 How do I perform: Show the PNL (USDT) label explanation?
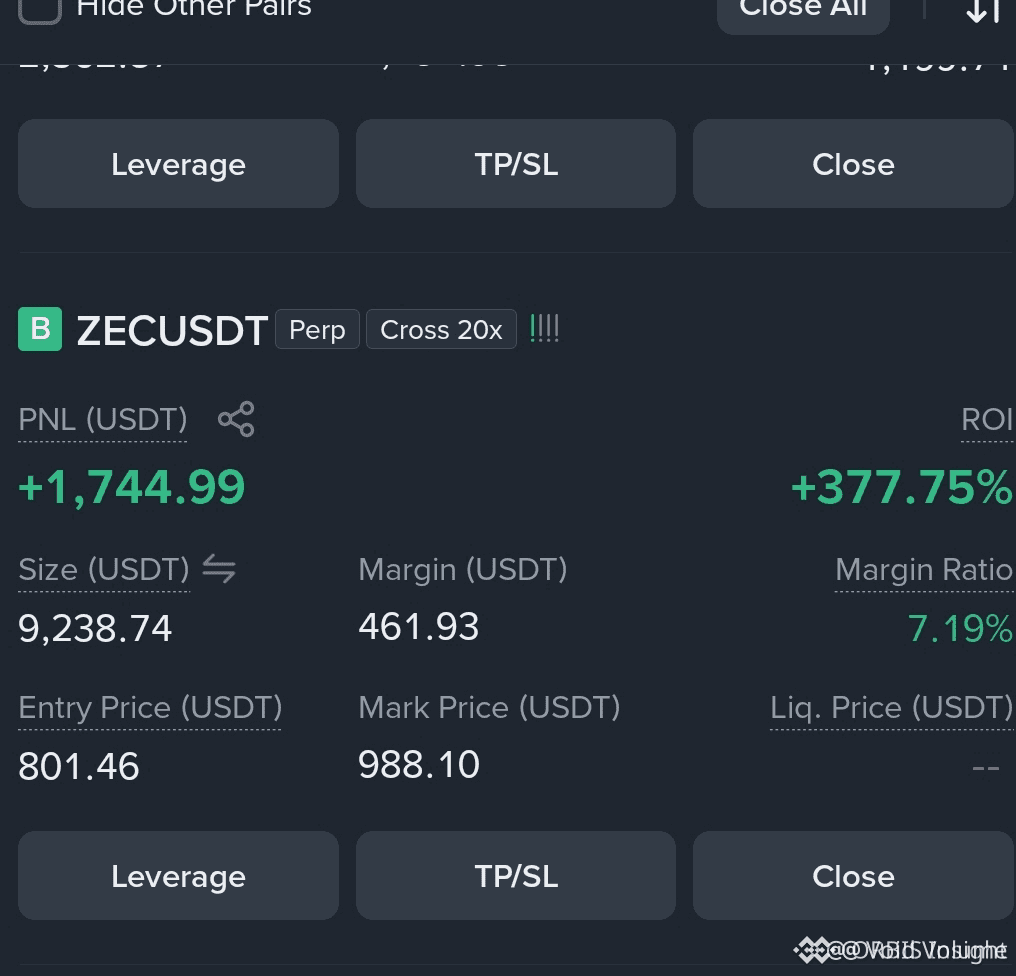pyautogui.click(x=102, y=419)
